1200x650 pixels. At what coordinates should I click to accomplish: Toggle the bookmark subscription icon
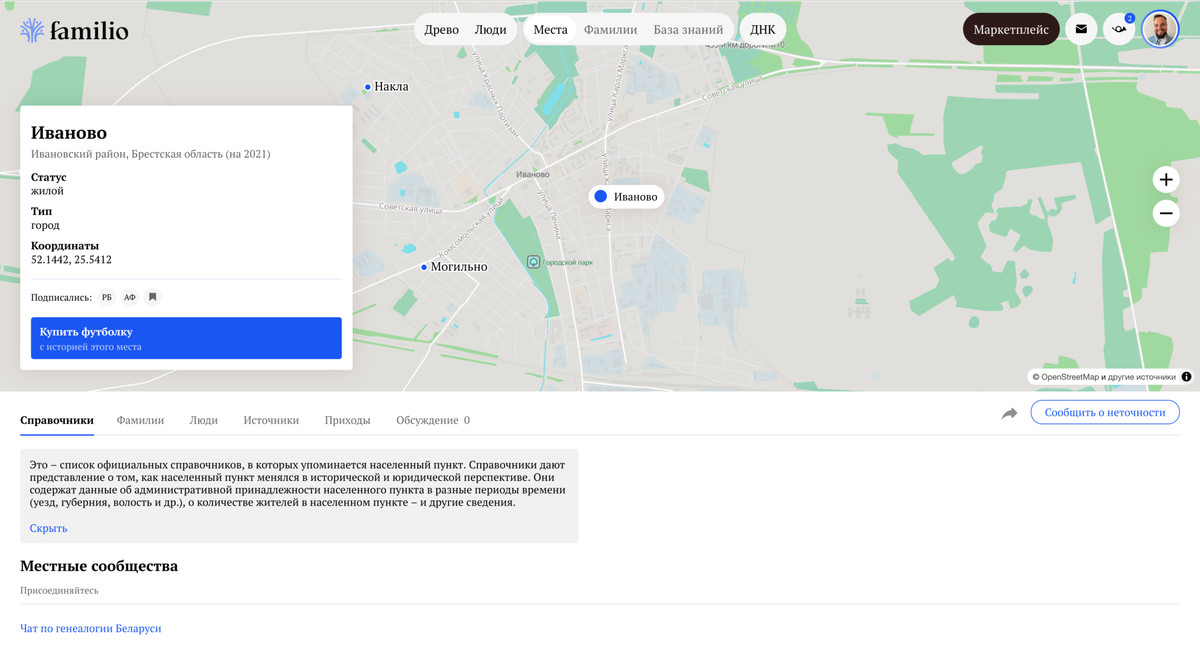(x=152, y=297)
